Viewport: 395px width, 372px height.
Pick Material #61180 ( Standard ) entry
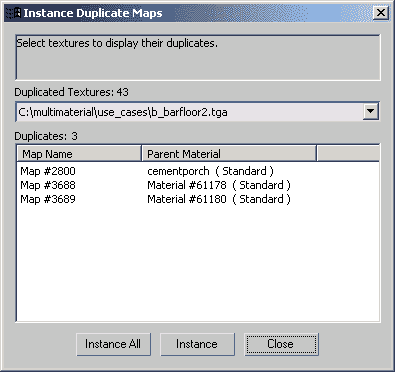[219, 199]
